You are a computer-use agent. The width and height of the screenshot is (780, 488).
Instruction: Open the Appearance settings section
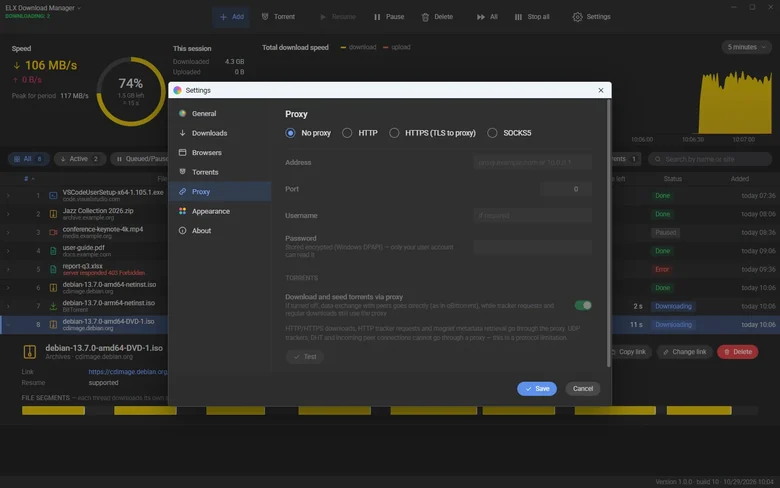point(219,211)
